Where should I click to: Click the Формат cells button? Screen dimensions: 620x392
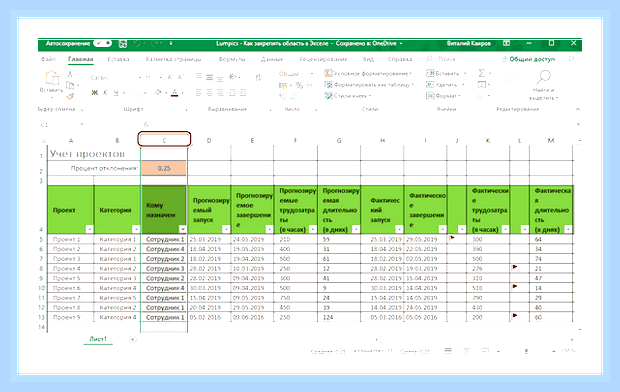tap(443, 96)
